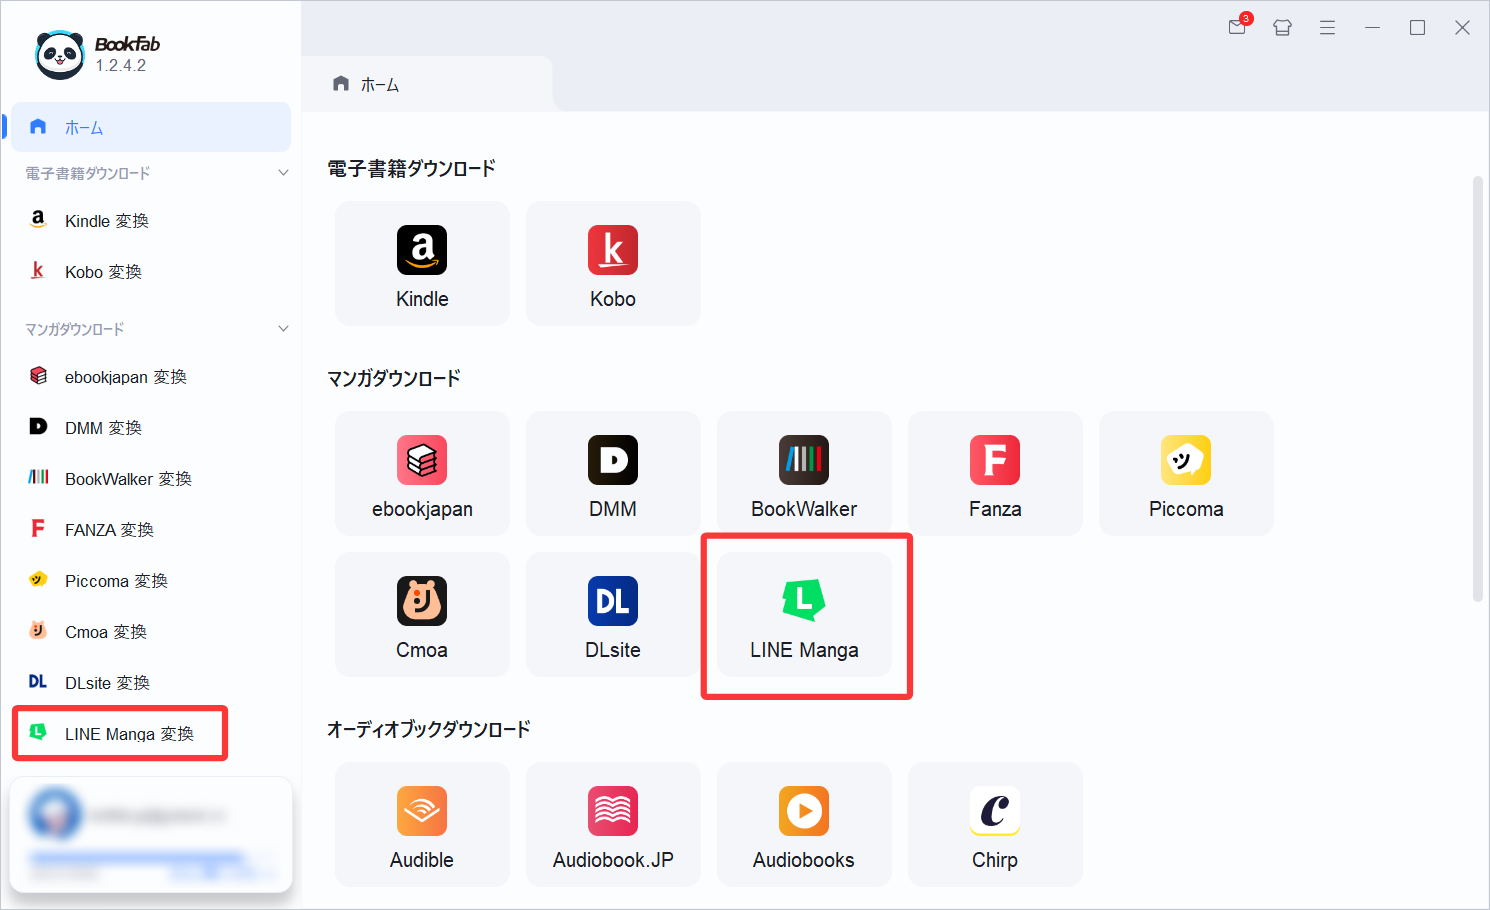Click the t-shirt skin icon in title bar
This screenshot has height=910, width=1490.
1282,28
